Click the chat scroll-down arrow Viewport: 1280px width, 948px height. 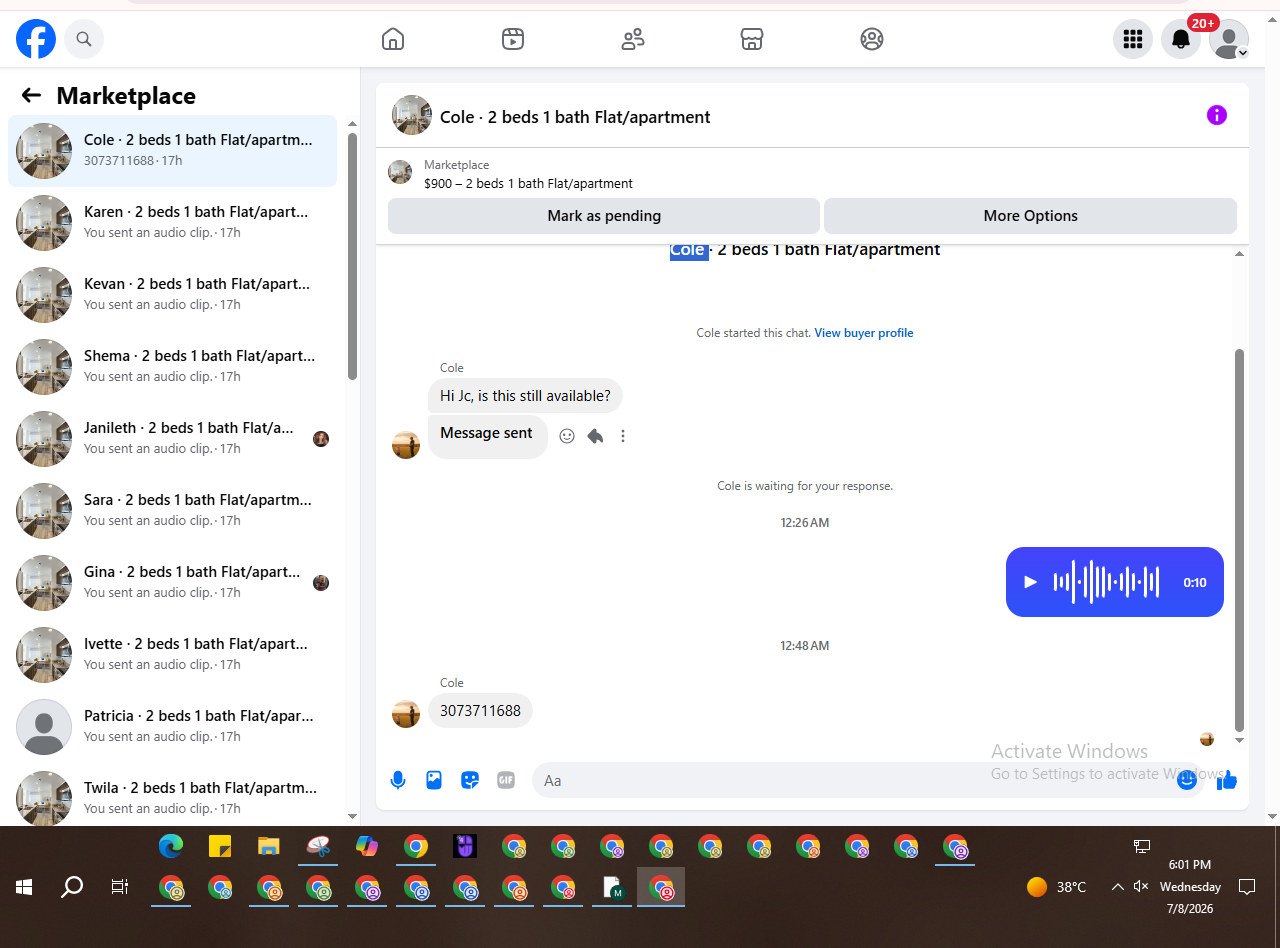pyautogui.click(x=1240, y=741)
